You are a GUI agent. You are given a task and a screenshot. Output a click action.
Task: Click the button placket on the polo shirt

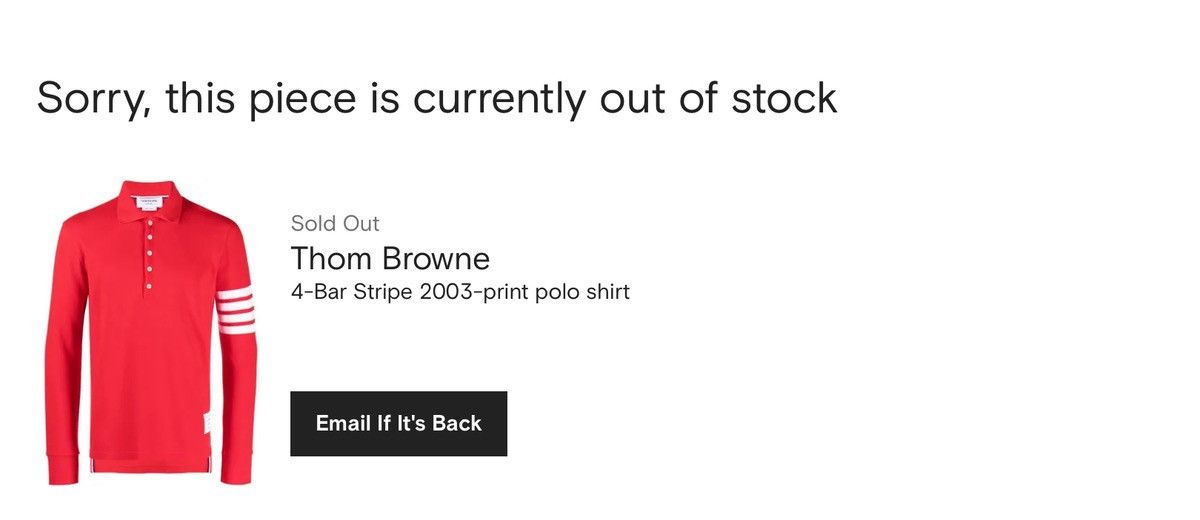[150, 253]
